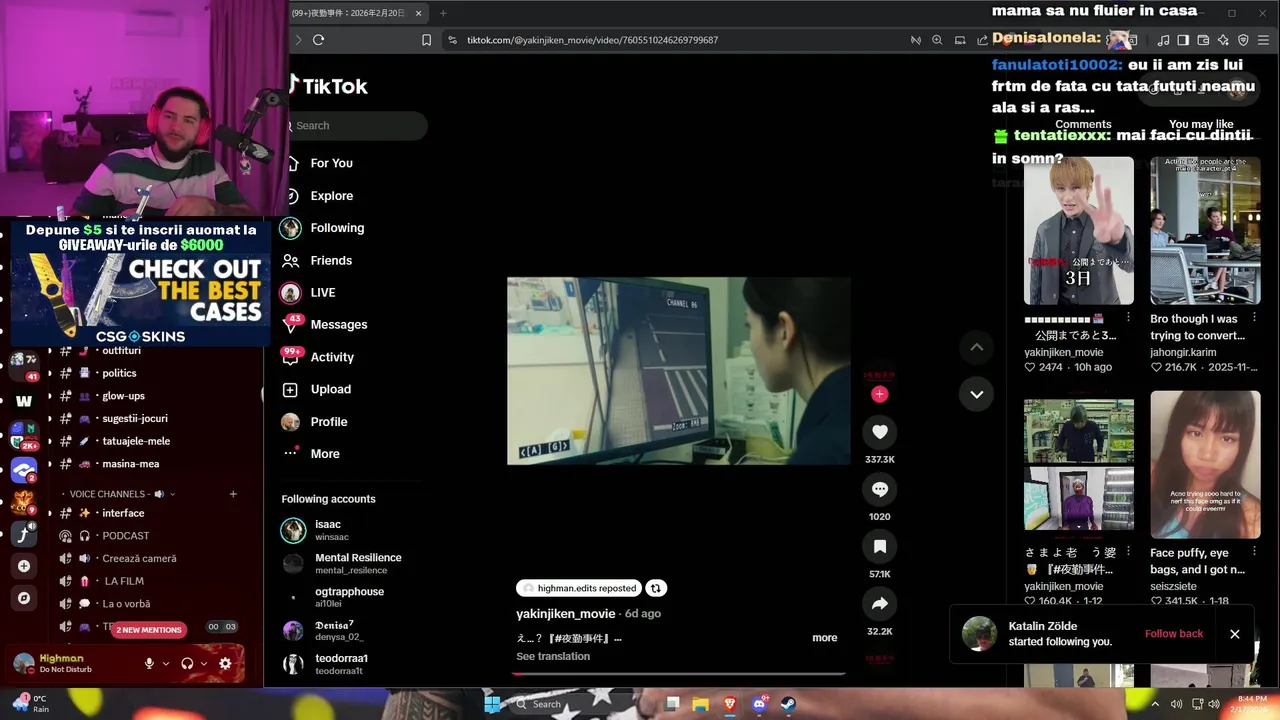Go to next video using down arrow
The width and height of the screenshot is (1280, 720).
[977, 394]
